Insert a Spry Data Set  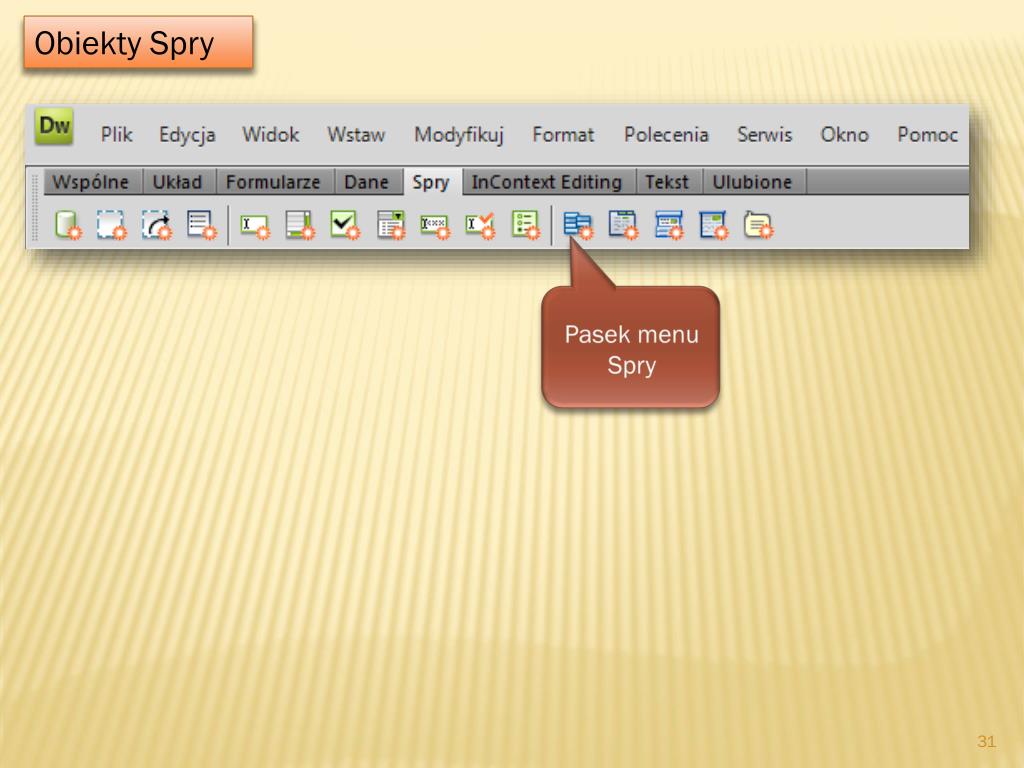pyautogui.click(x=68, y=225)
